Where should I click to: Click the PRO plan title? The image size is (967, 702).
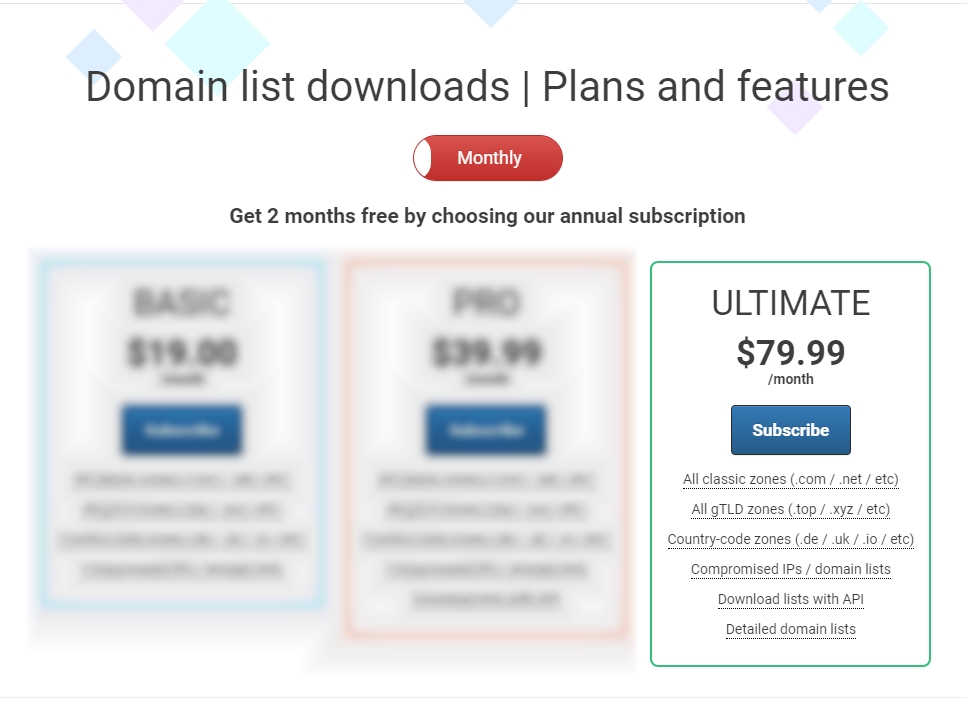(486, 302)
